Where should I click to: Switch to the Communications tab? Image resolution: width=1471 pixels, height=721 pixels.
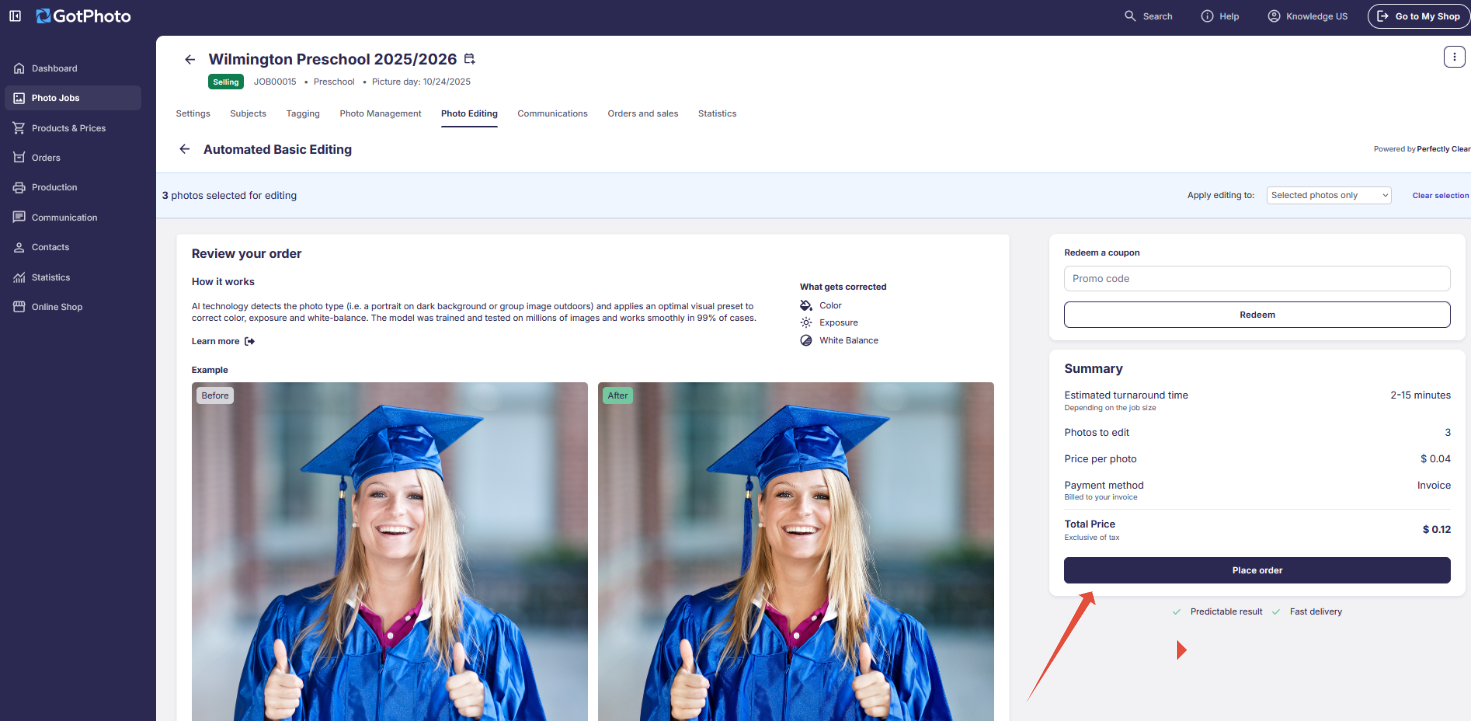coord(552,113)
